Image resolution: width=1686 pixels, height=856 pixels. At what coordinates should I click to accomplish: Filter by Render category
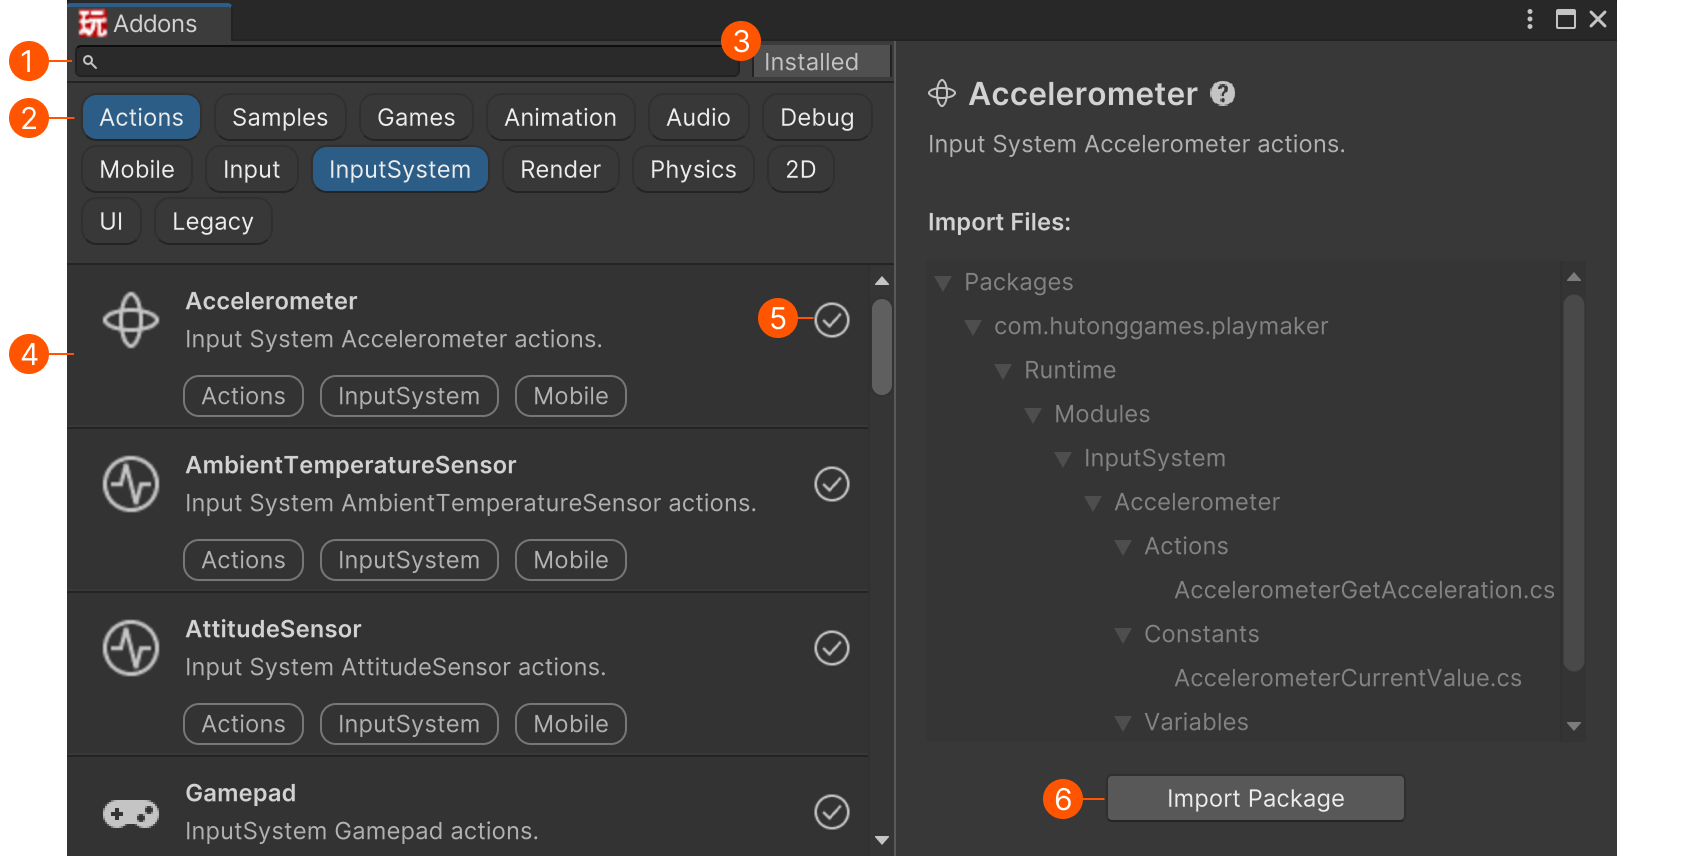[560, 169]
